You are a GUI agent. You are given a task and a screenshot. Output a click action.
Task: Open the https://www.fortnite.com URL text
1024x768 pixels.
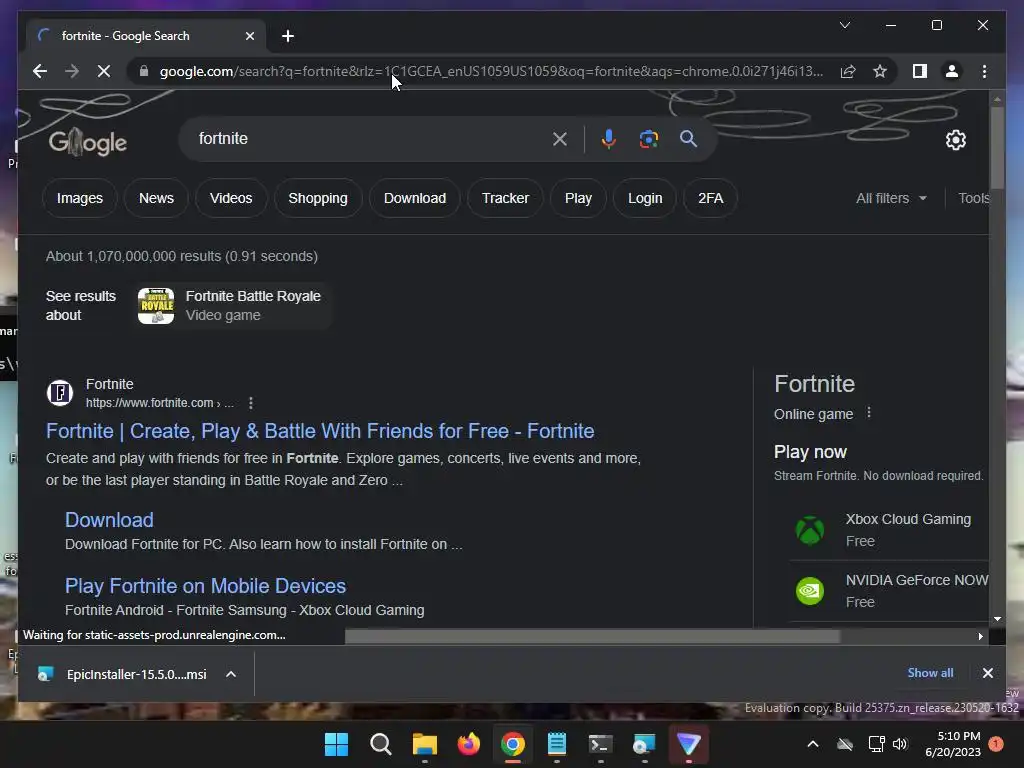tap(150, 403)
